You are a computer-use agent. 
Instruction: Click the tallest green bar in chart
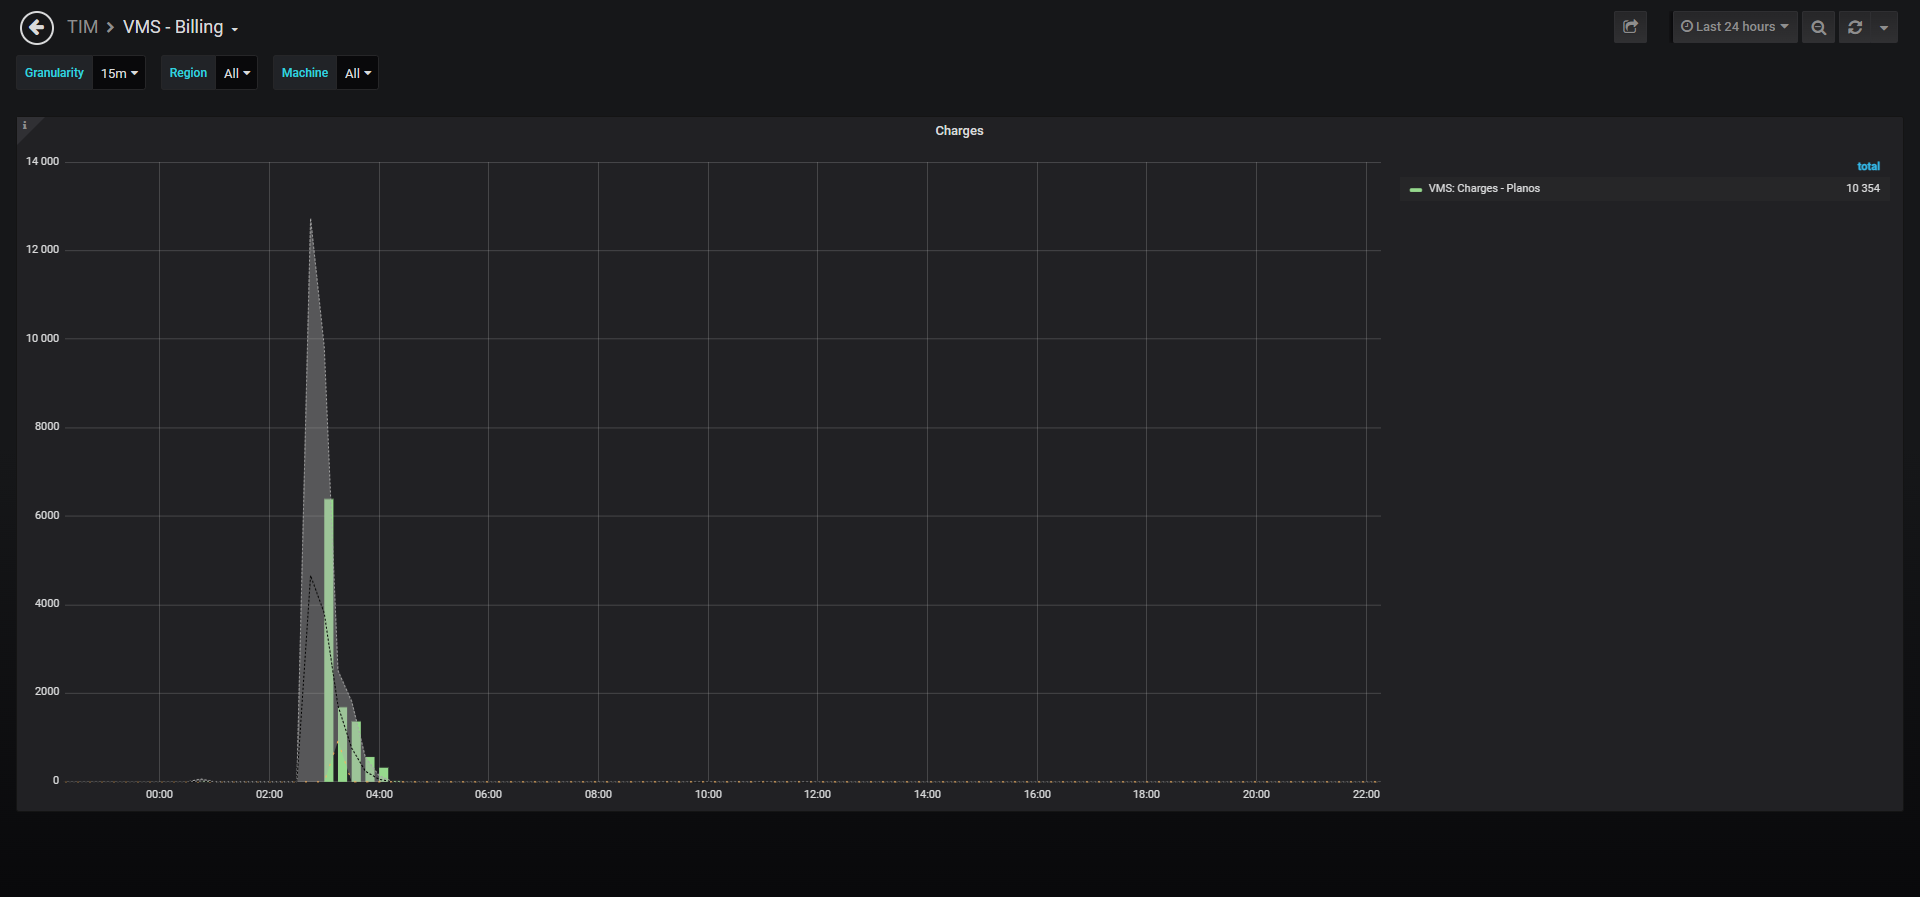coord(329,640)
